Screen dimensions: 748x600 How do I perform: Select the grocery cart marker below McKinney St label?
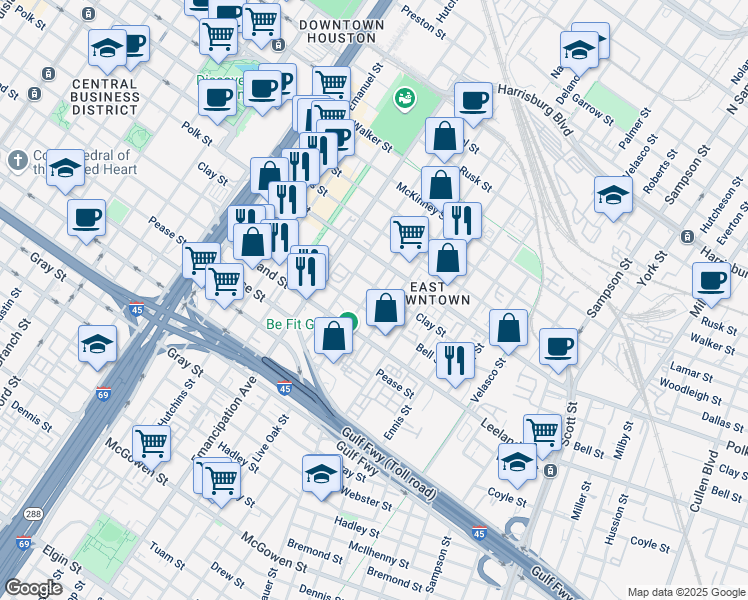409,235
